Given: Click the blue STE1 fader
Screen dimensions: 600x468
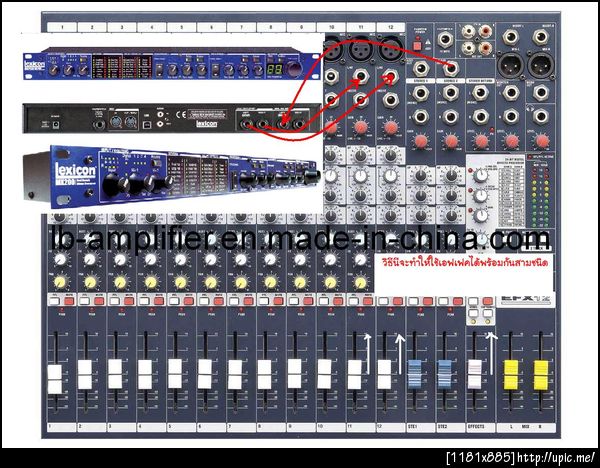Looking at the screenshot, I should coord(415,374).
